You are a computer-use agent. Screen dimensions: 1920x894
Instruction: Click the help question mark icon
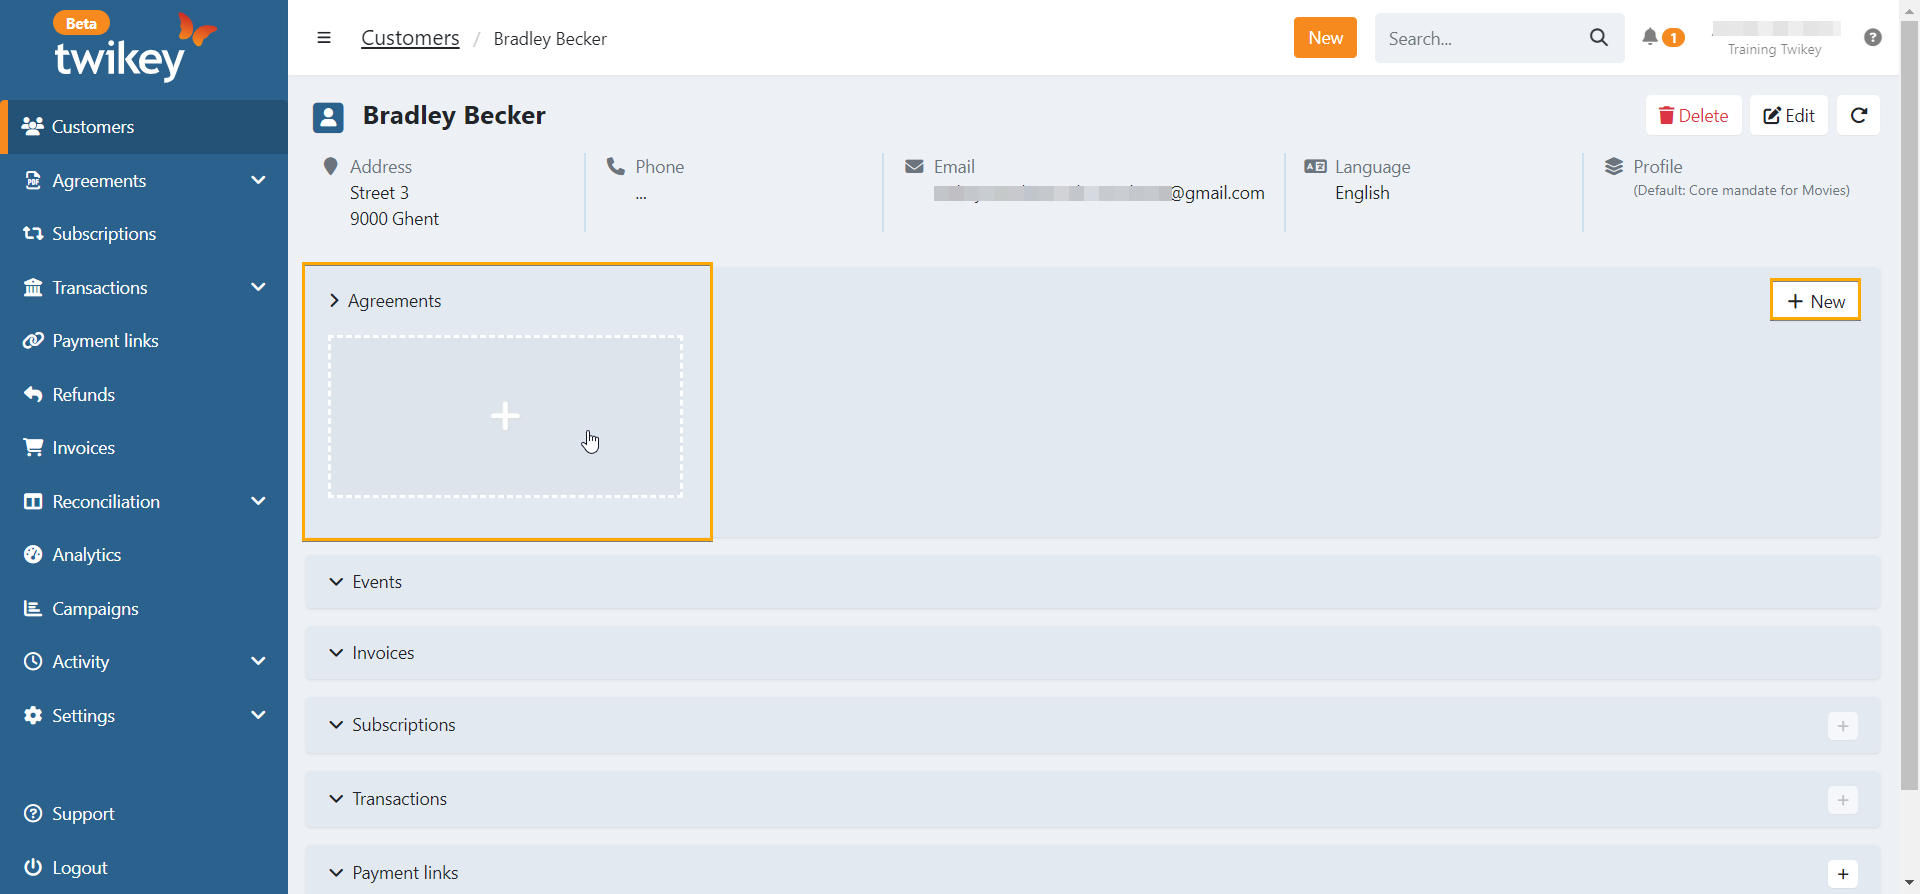pos(1872,38)
